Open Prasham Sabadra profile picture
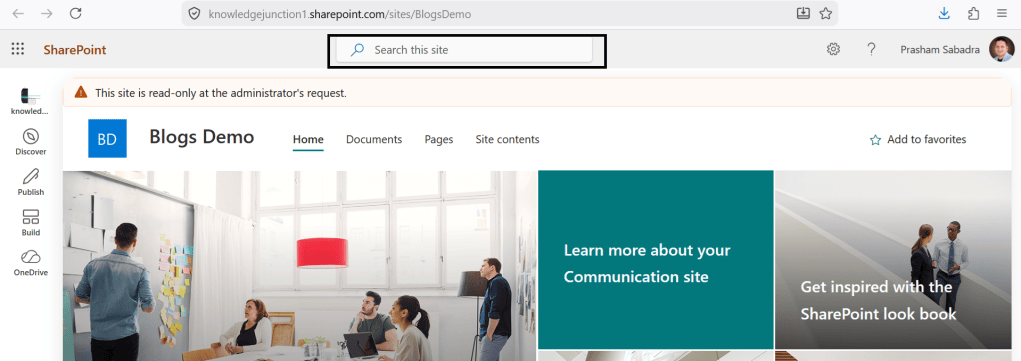 point(1001,50)
